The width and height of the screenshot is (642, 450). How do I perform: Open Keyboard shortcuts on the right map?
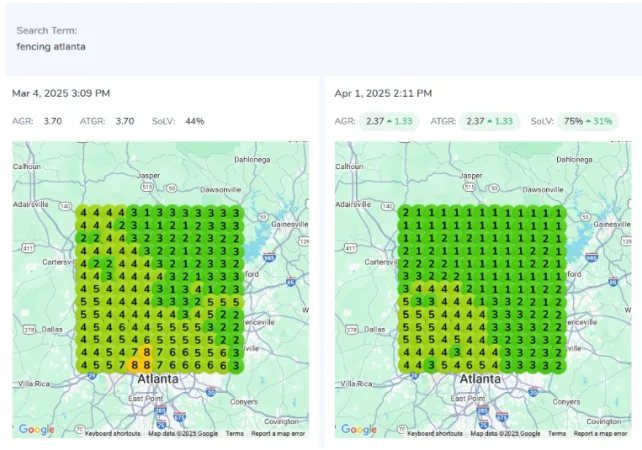[x=435, y=434]
